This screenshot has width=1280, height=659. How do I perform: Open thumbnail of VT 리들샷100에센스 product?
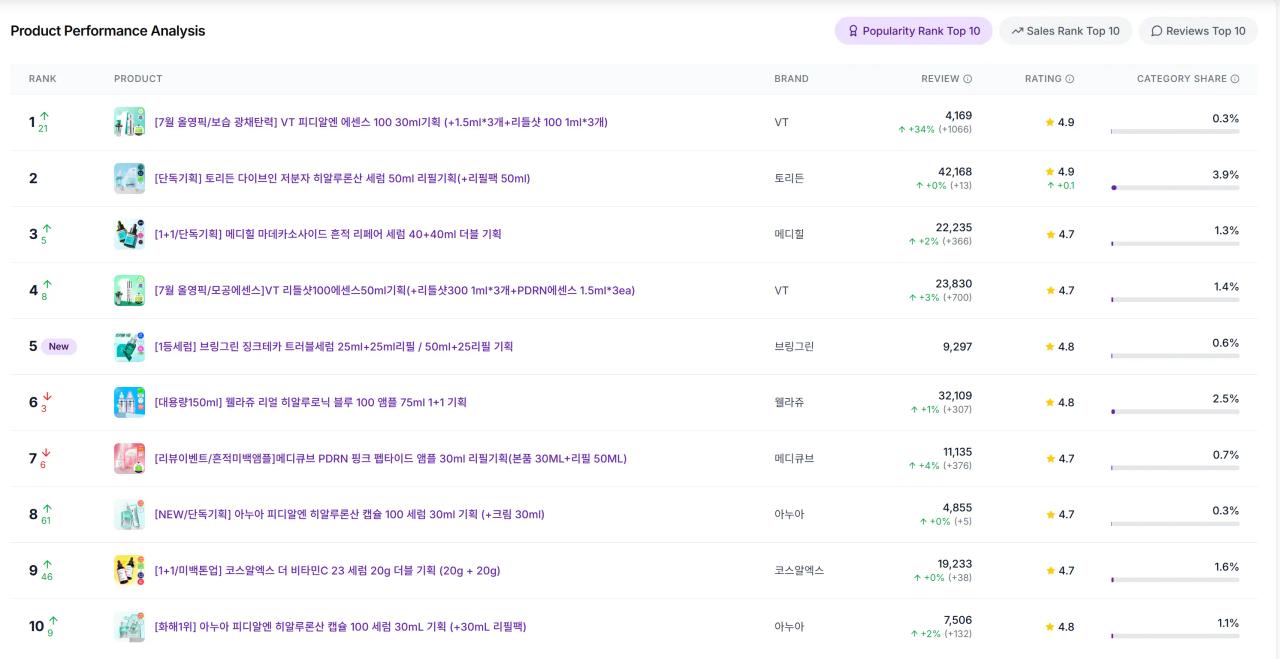point(129,290)
